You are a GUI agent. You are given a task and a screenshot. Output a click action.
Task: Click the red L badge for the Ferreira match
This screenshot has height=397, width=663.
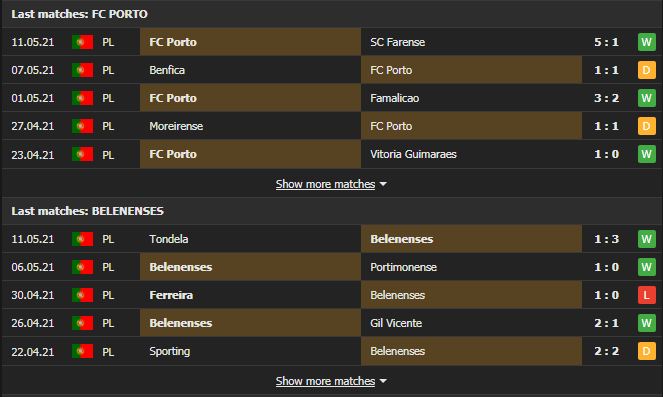(647, 295)
